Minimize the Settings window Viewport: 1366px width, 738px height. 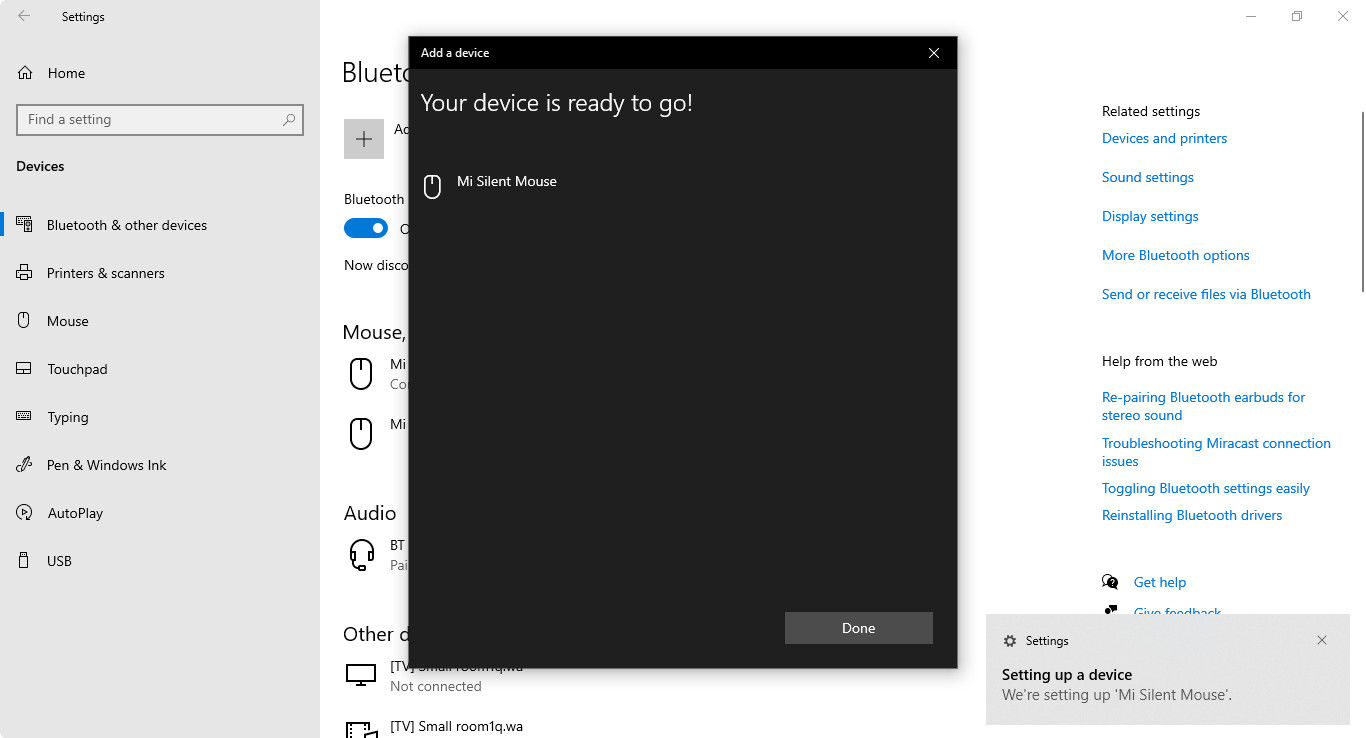[1251, 16]
